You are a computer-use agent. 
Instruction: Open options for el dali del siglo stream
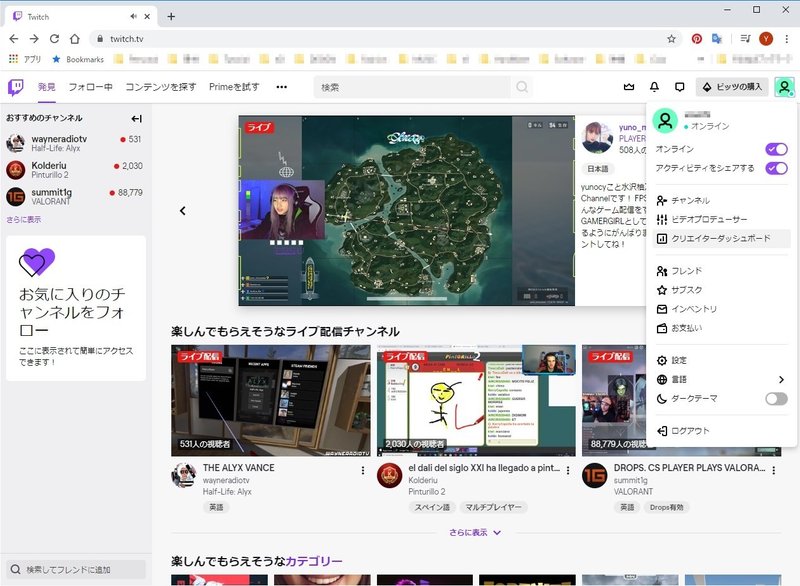click(x=568, y=470)
